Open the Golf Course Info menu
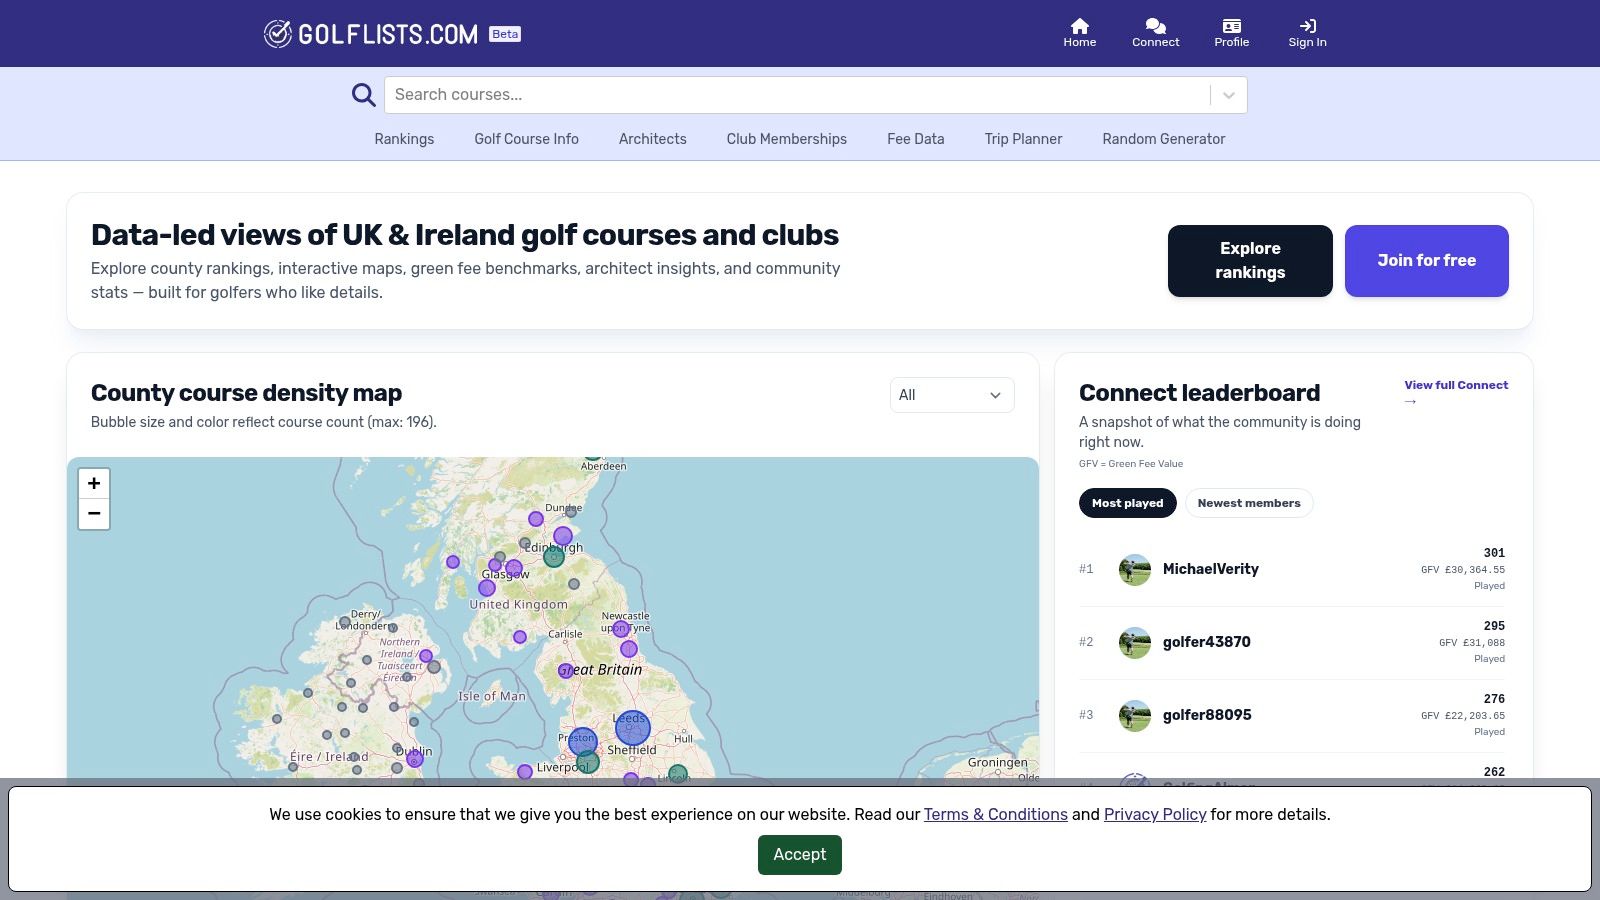Screen dimensions: 1600x900 click(526, 139)
